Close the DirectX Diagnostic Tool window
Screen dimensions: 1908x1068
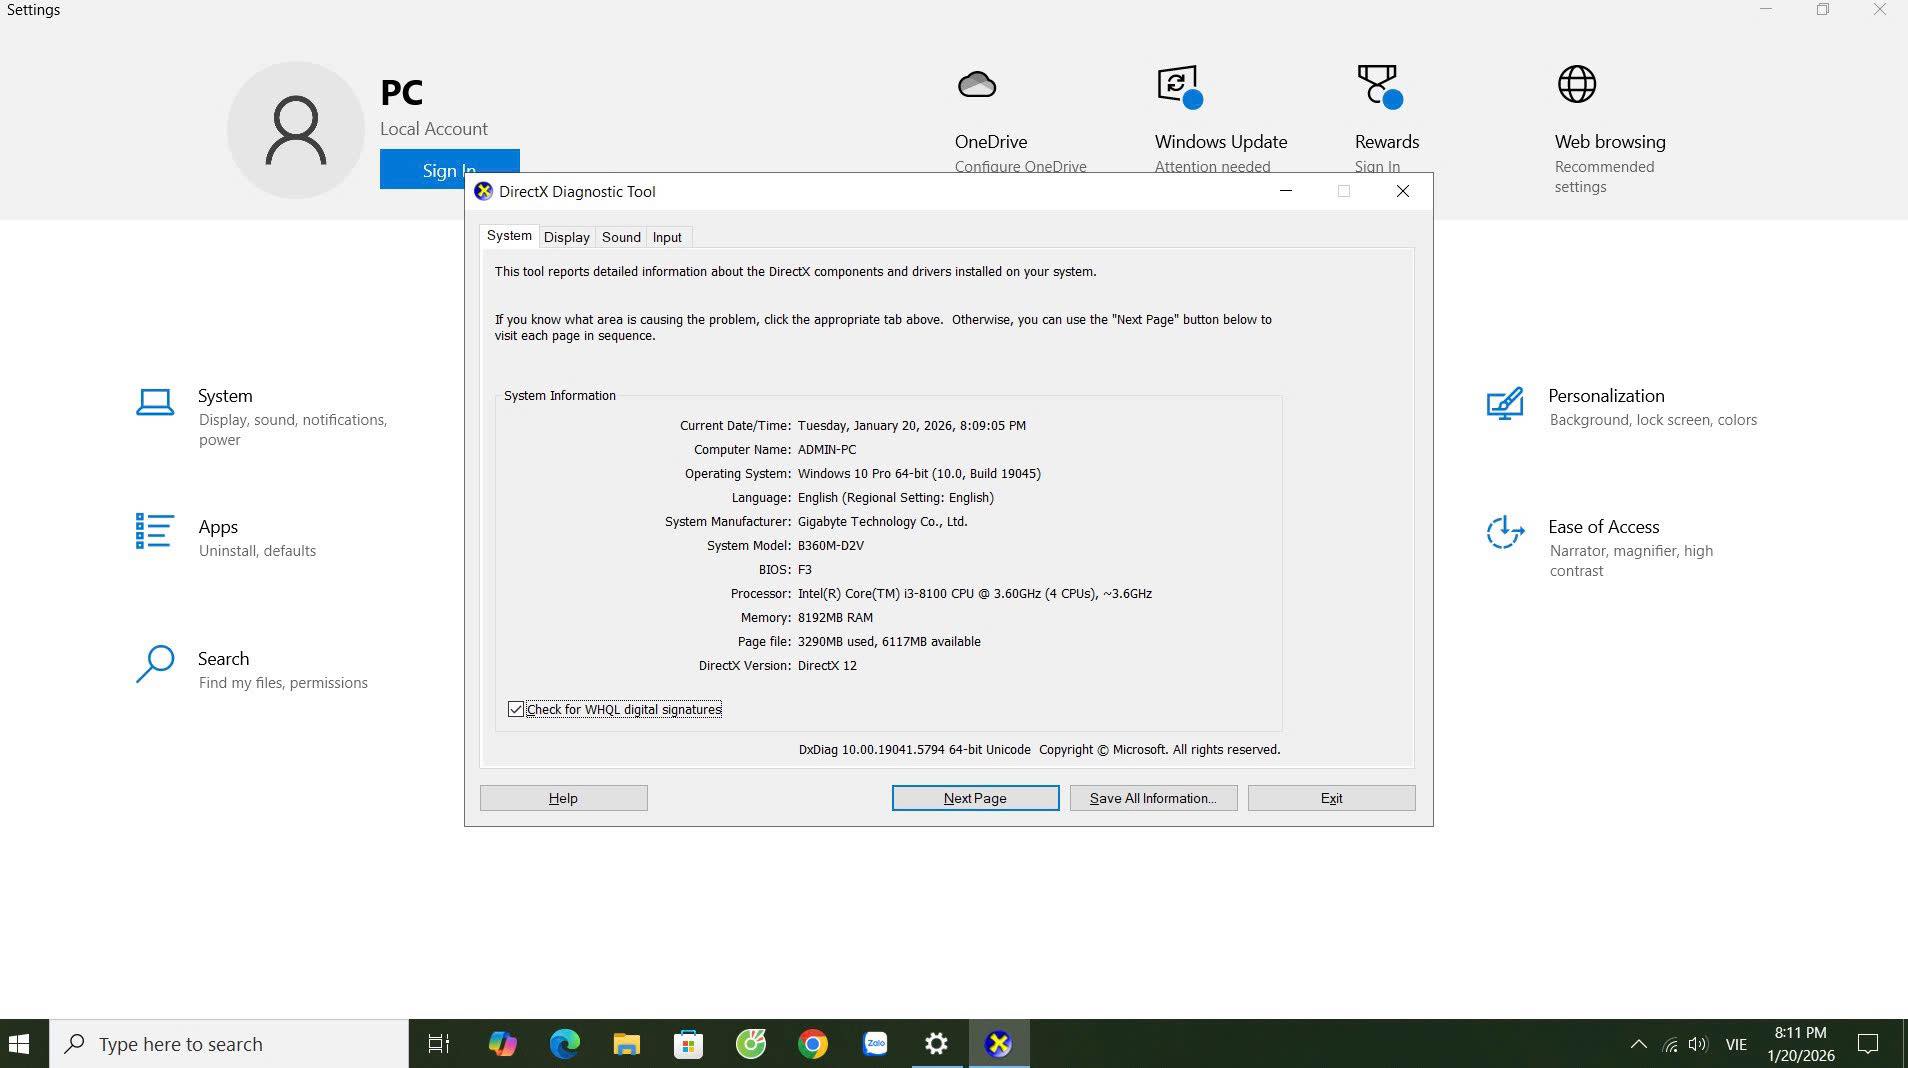click(1403, 191)
